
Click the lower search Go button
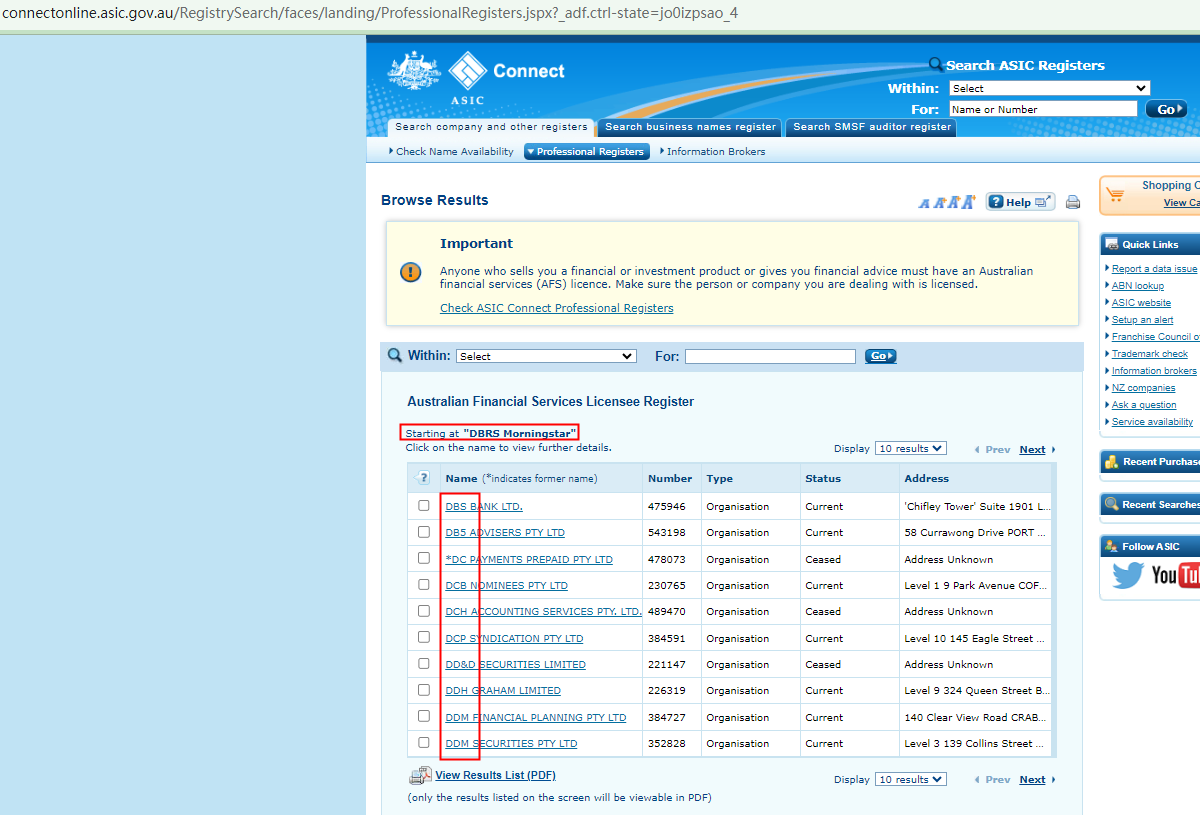(x=881, y=356)
